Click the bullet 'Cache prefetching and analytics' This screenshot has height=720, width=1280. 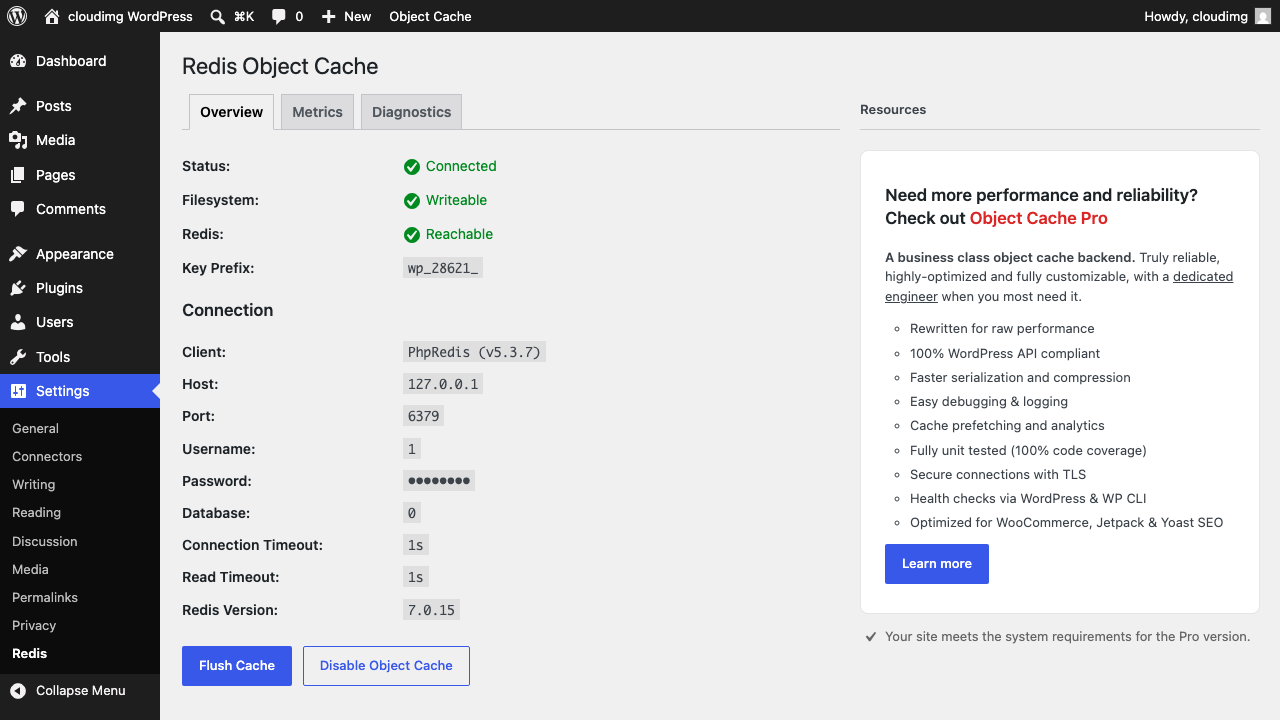pos(1007,426)
